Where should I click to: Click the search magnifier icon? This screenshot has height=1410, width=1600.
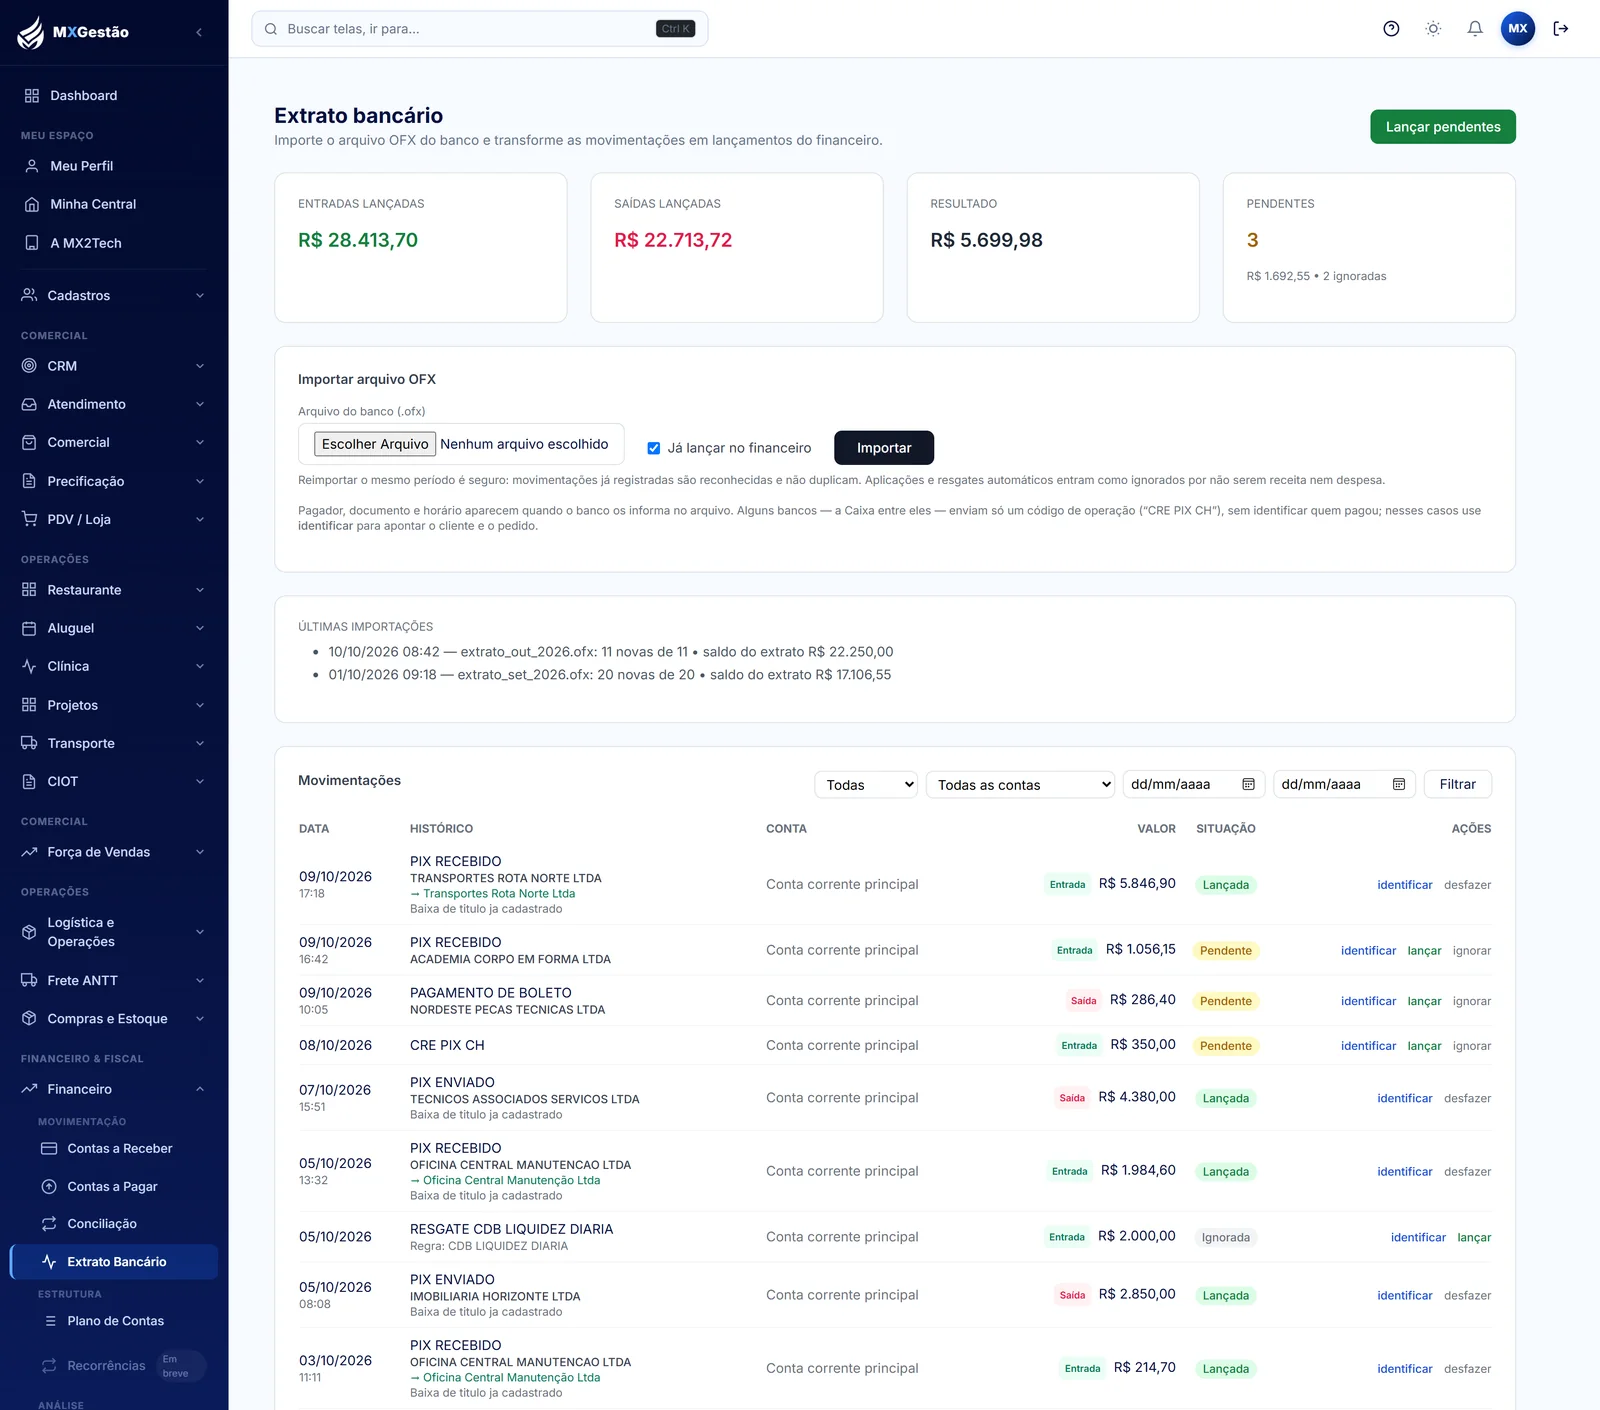click(x=271, y=29)
